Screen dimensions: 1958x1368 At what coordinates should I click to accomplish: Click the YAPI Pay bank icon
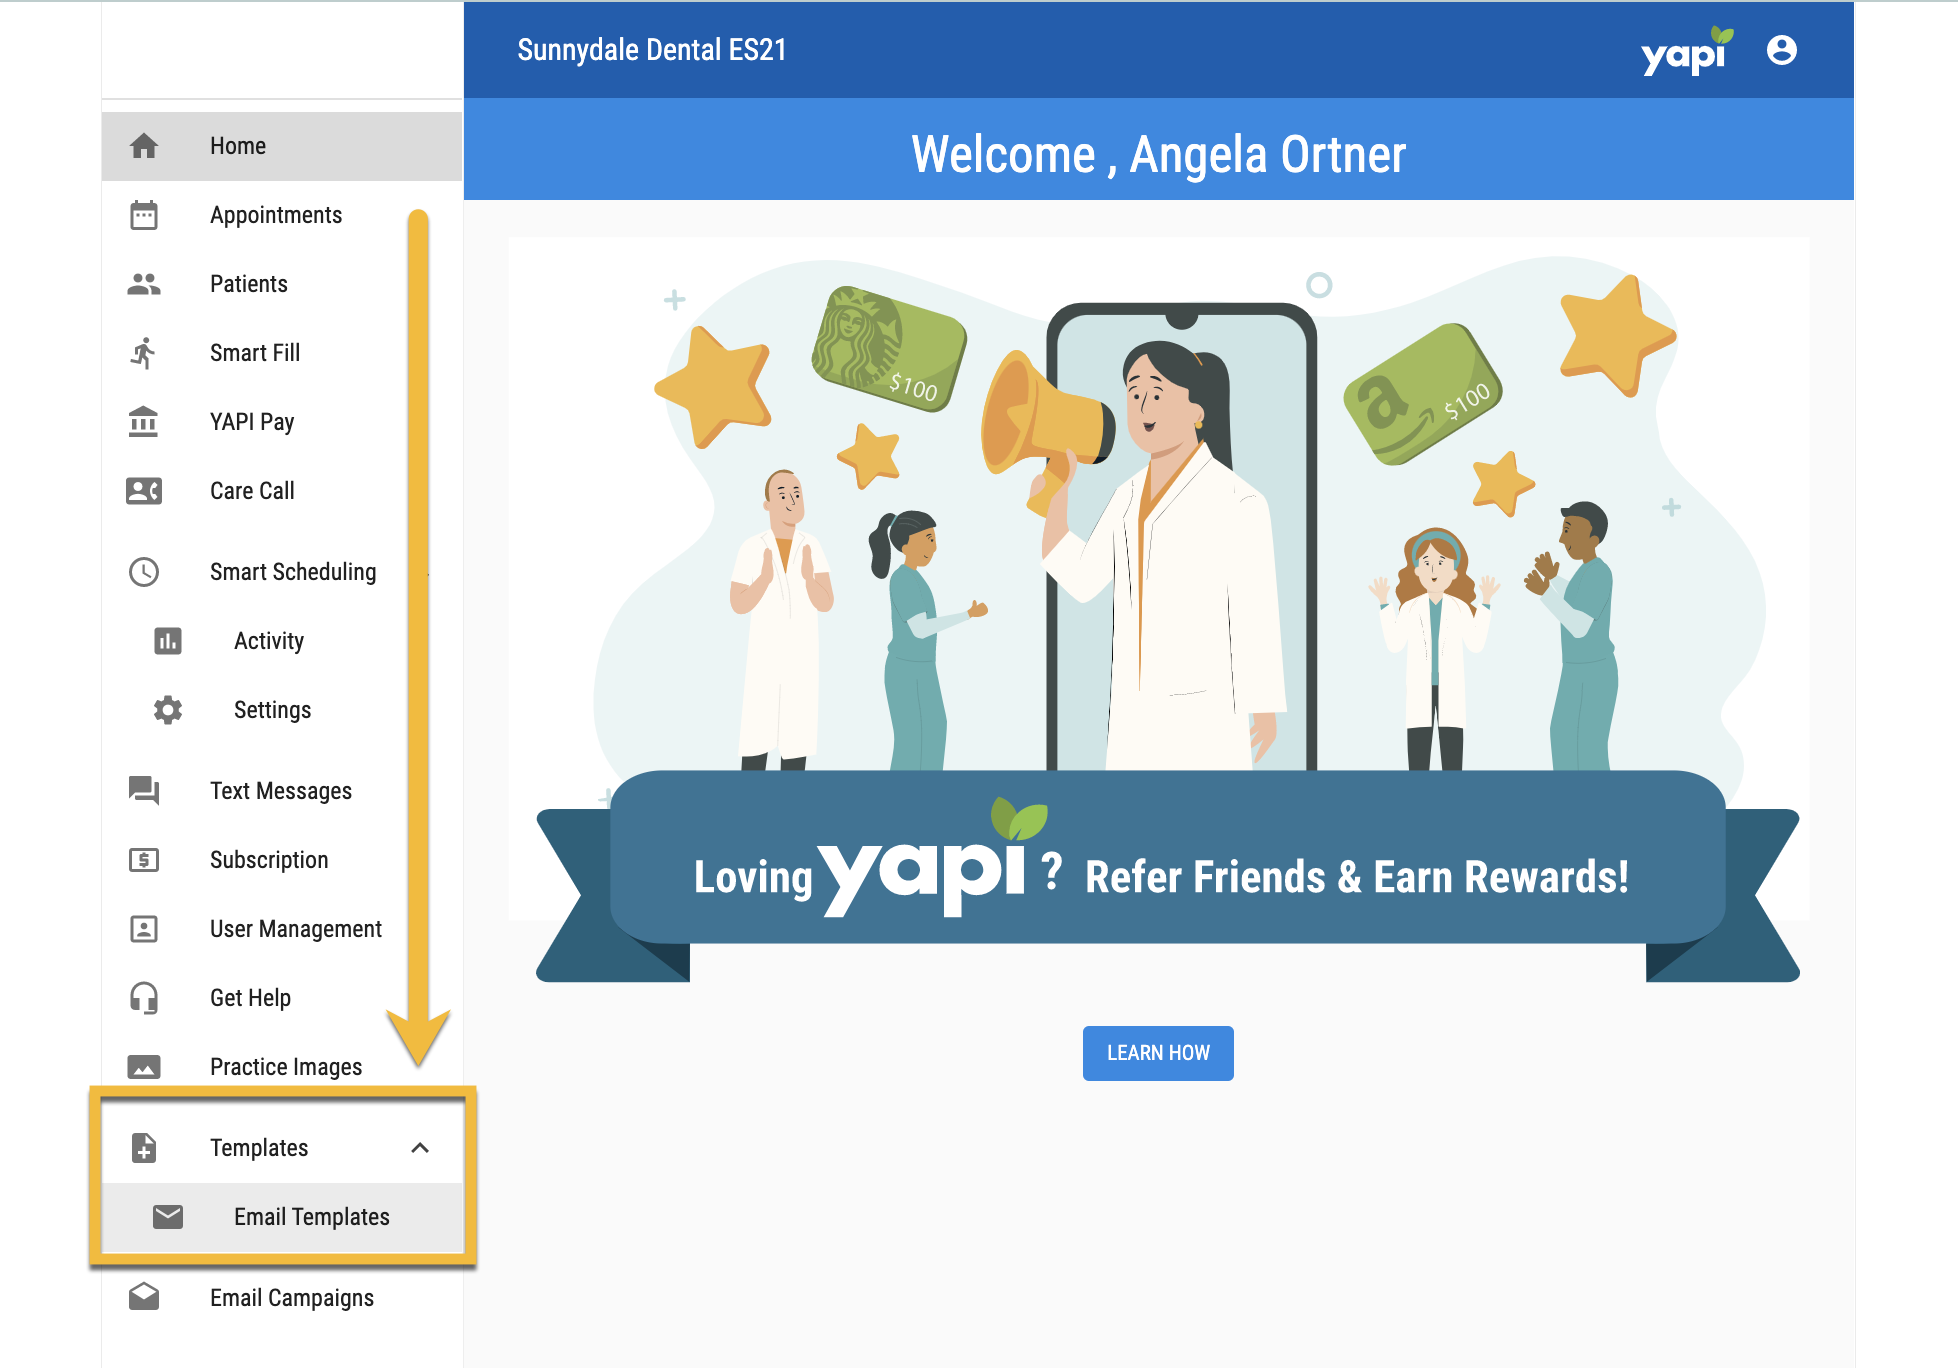pyautogui.click(x=144, y=422)
